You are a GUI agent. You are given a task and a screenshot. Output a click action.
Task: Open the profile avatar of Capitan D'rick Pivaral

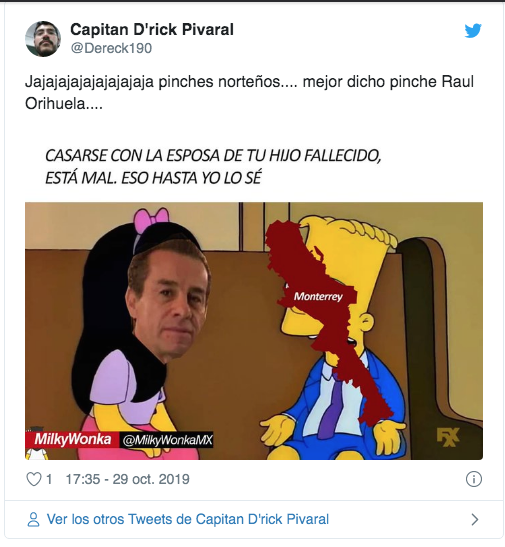pos(43,38)
